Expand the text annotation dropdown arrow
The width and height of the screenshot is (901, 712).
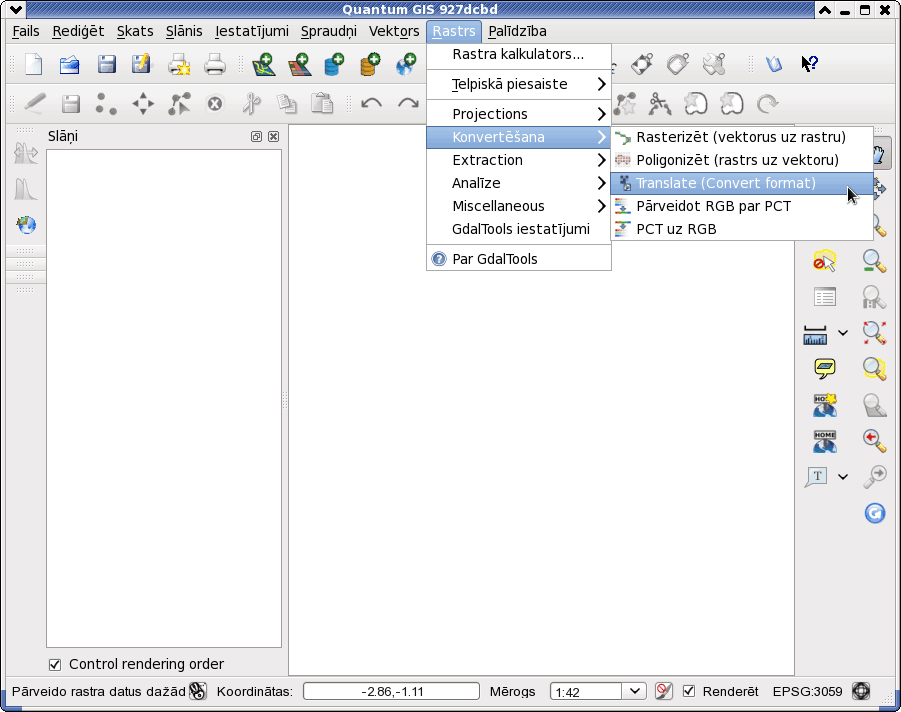point(842,476)
